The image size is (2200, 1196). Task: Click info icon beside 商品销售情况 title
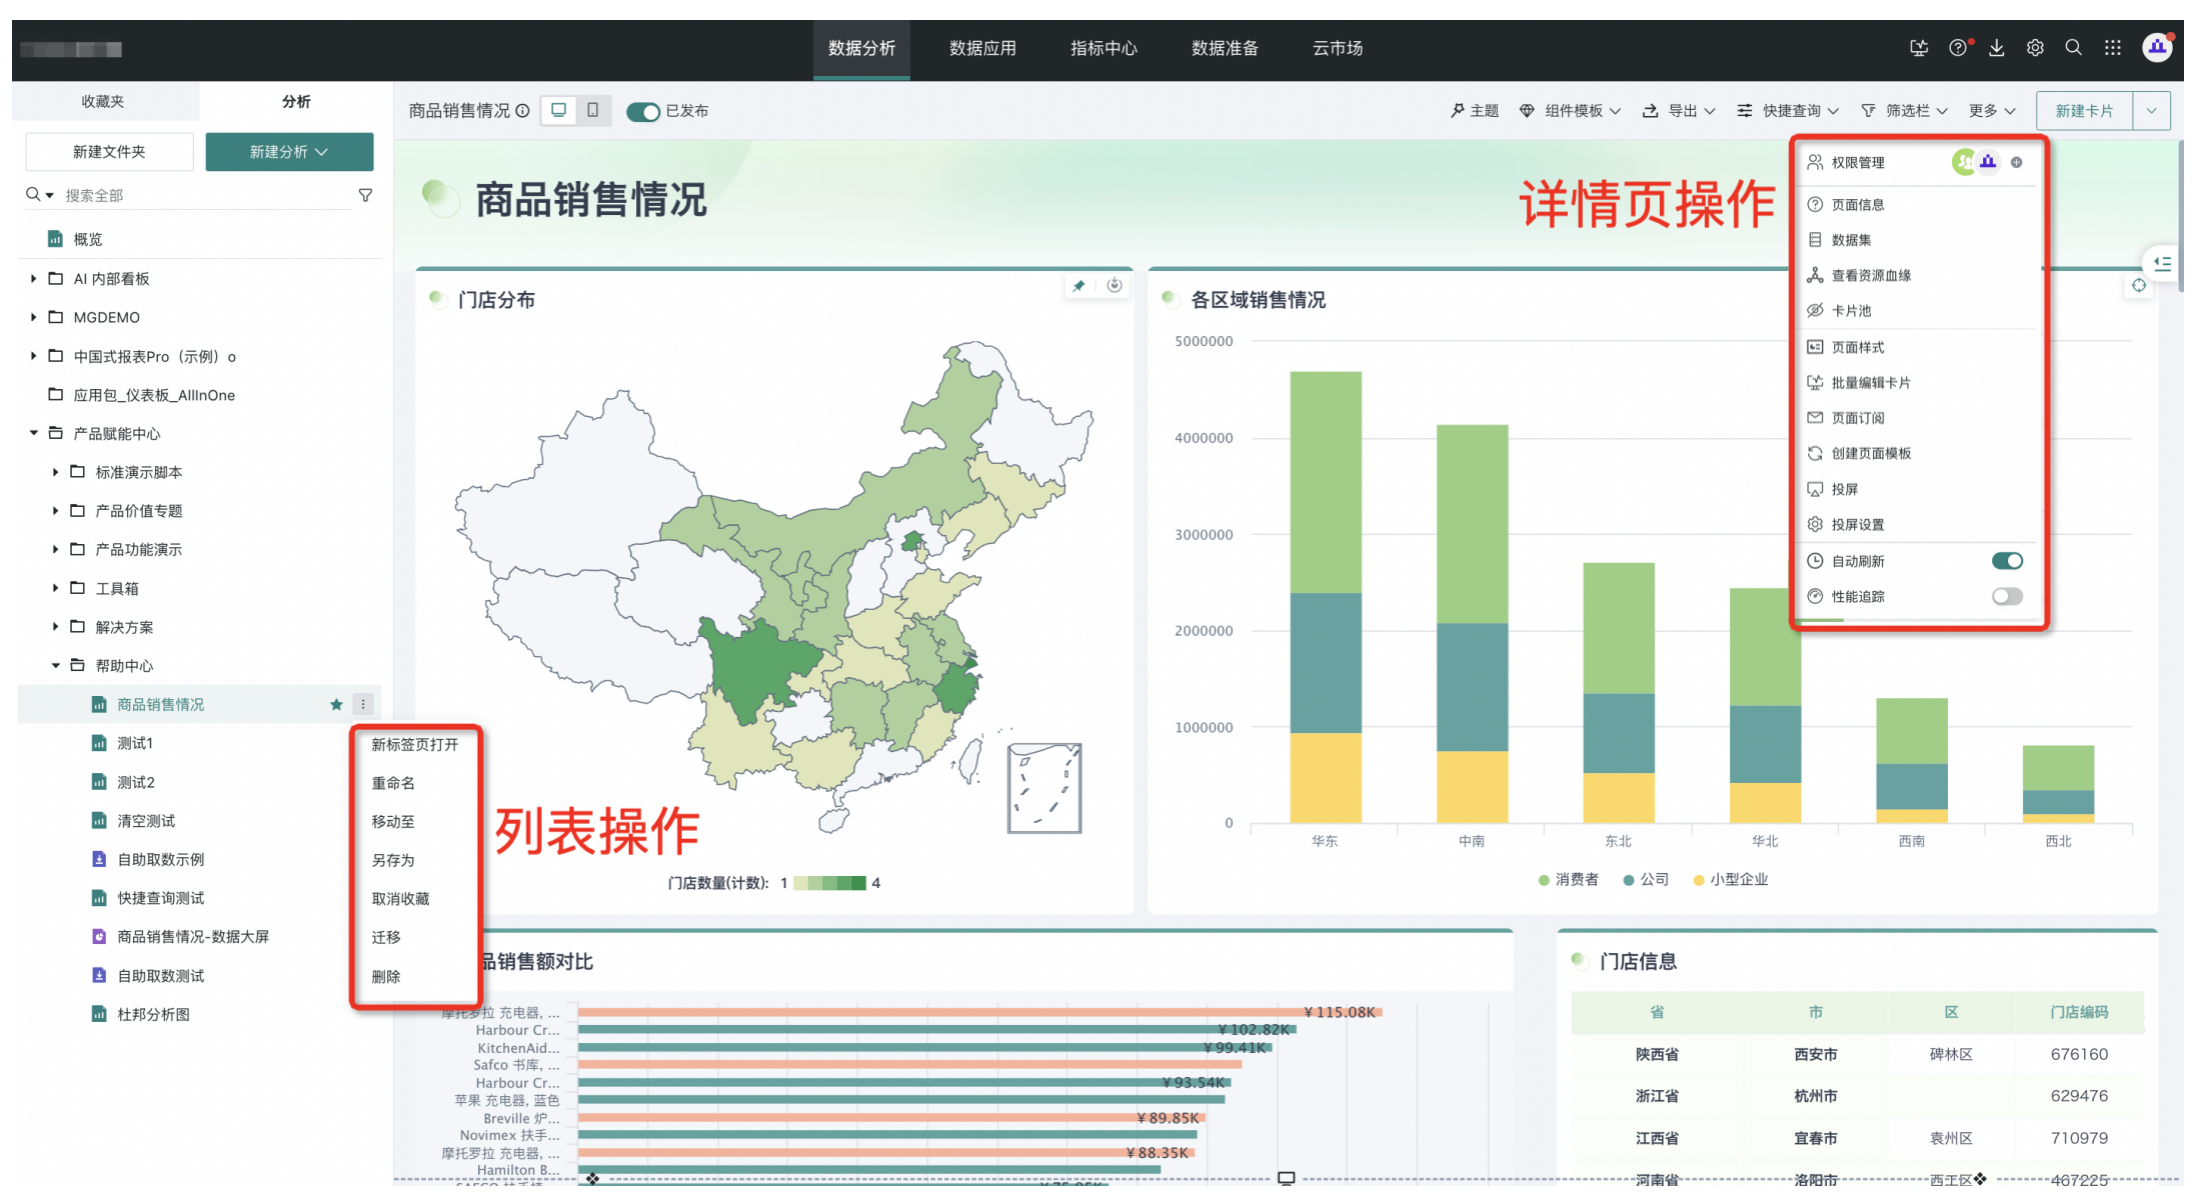tap(522, 111)
